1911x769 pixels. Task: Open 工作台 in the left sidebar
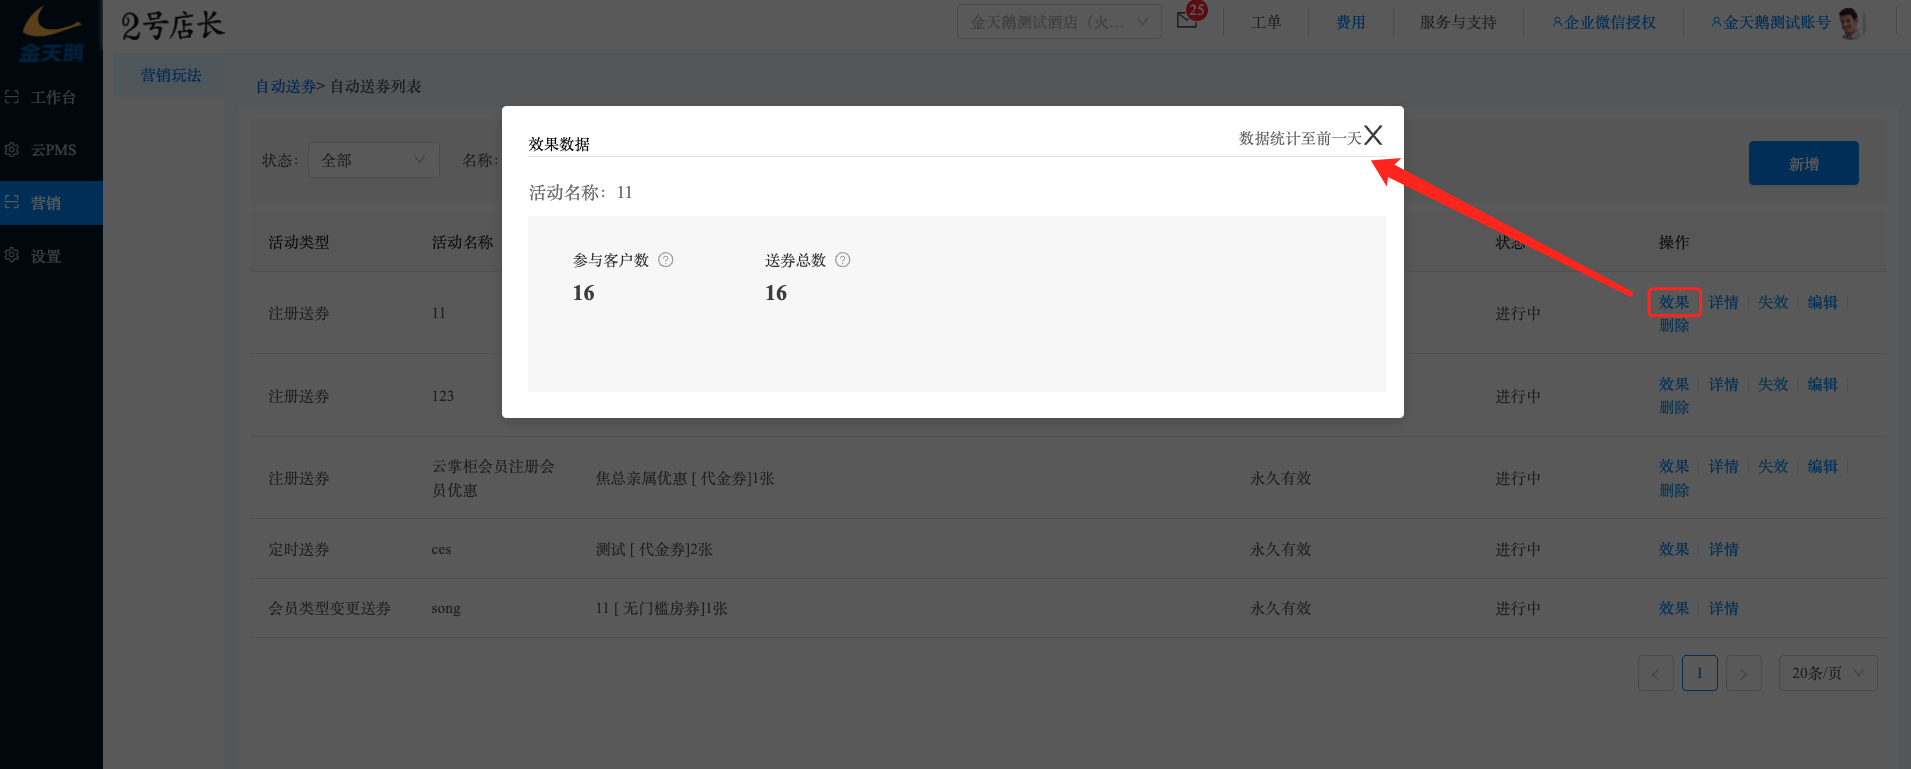coord(51,97)
